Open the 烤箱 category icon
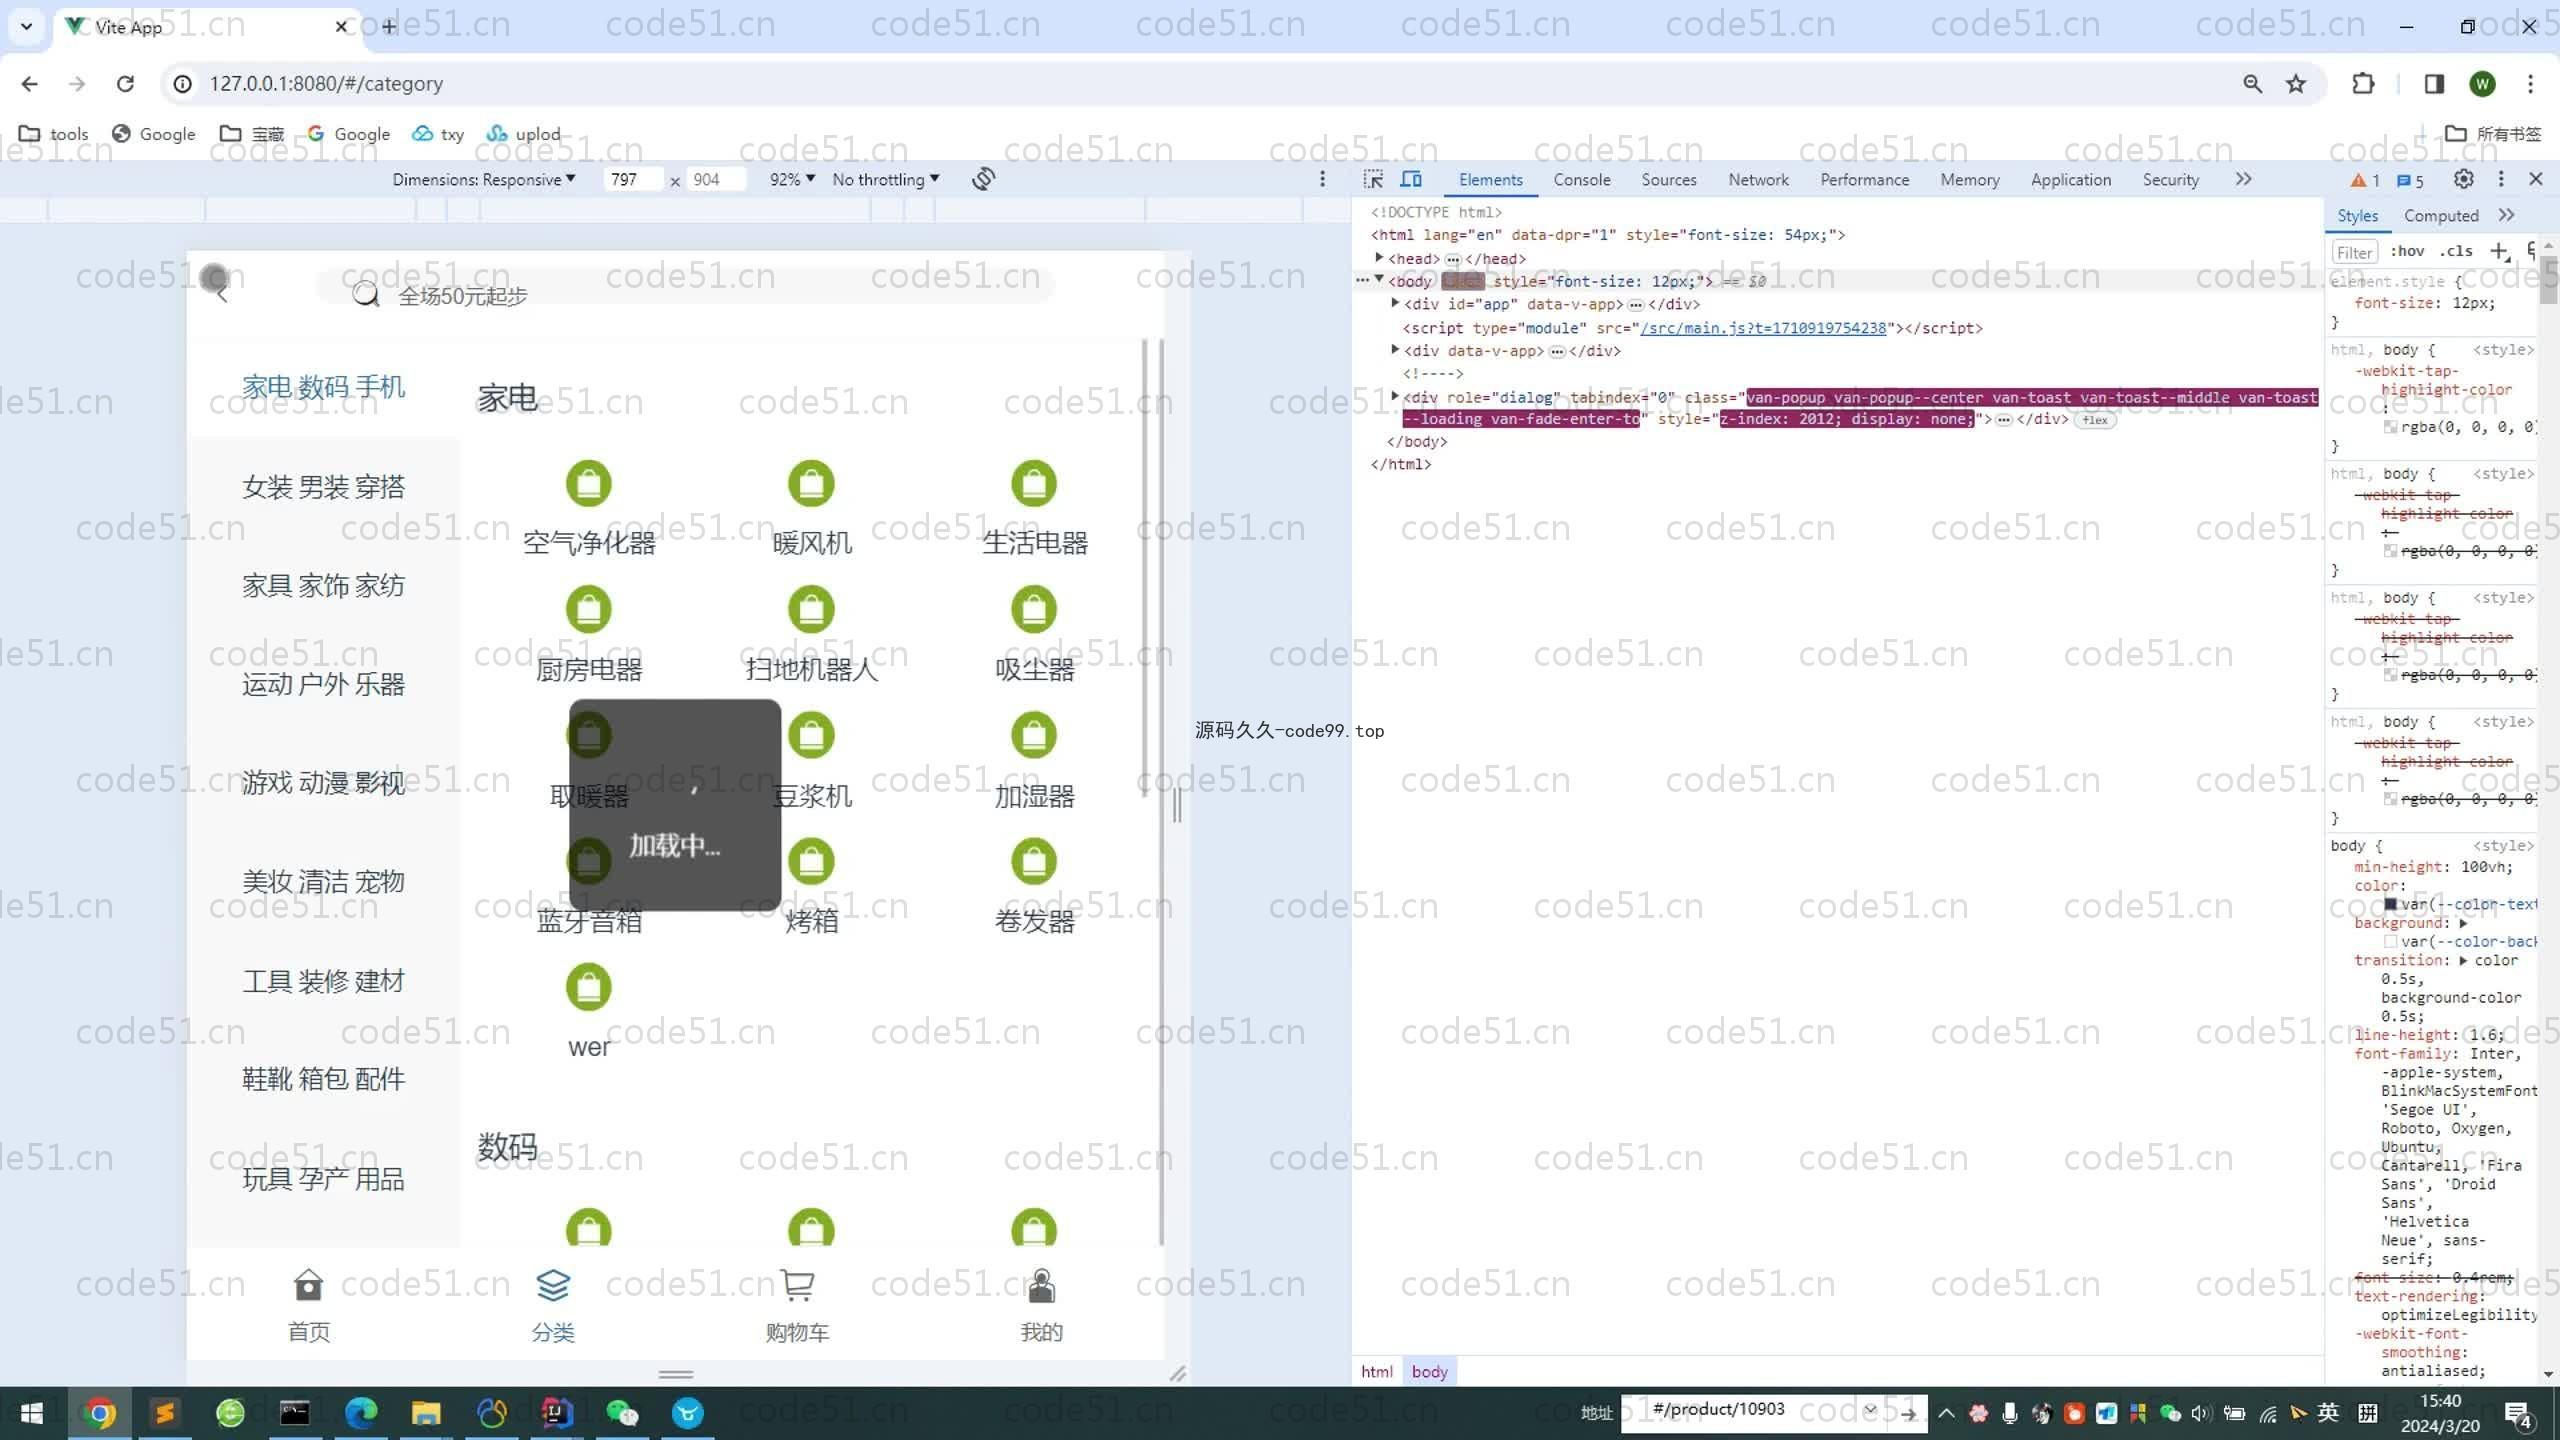This screenshot has width=2560, height=1440. pyautogui.click(x=811, y=862)
